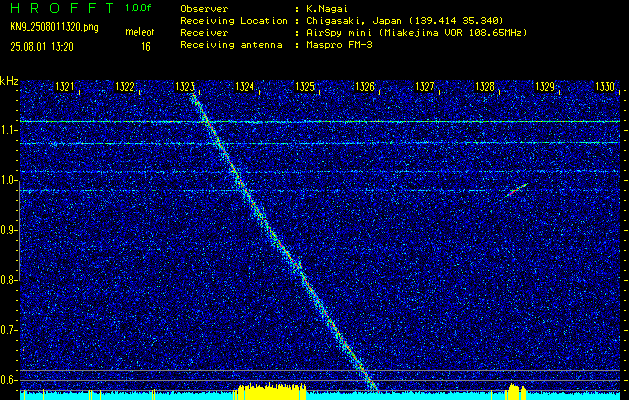Click the meteor count value 16
This screenshot has width=629, height=400.
click(x=146, y=47)
